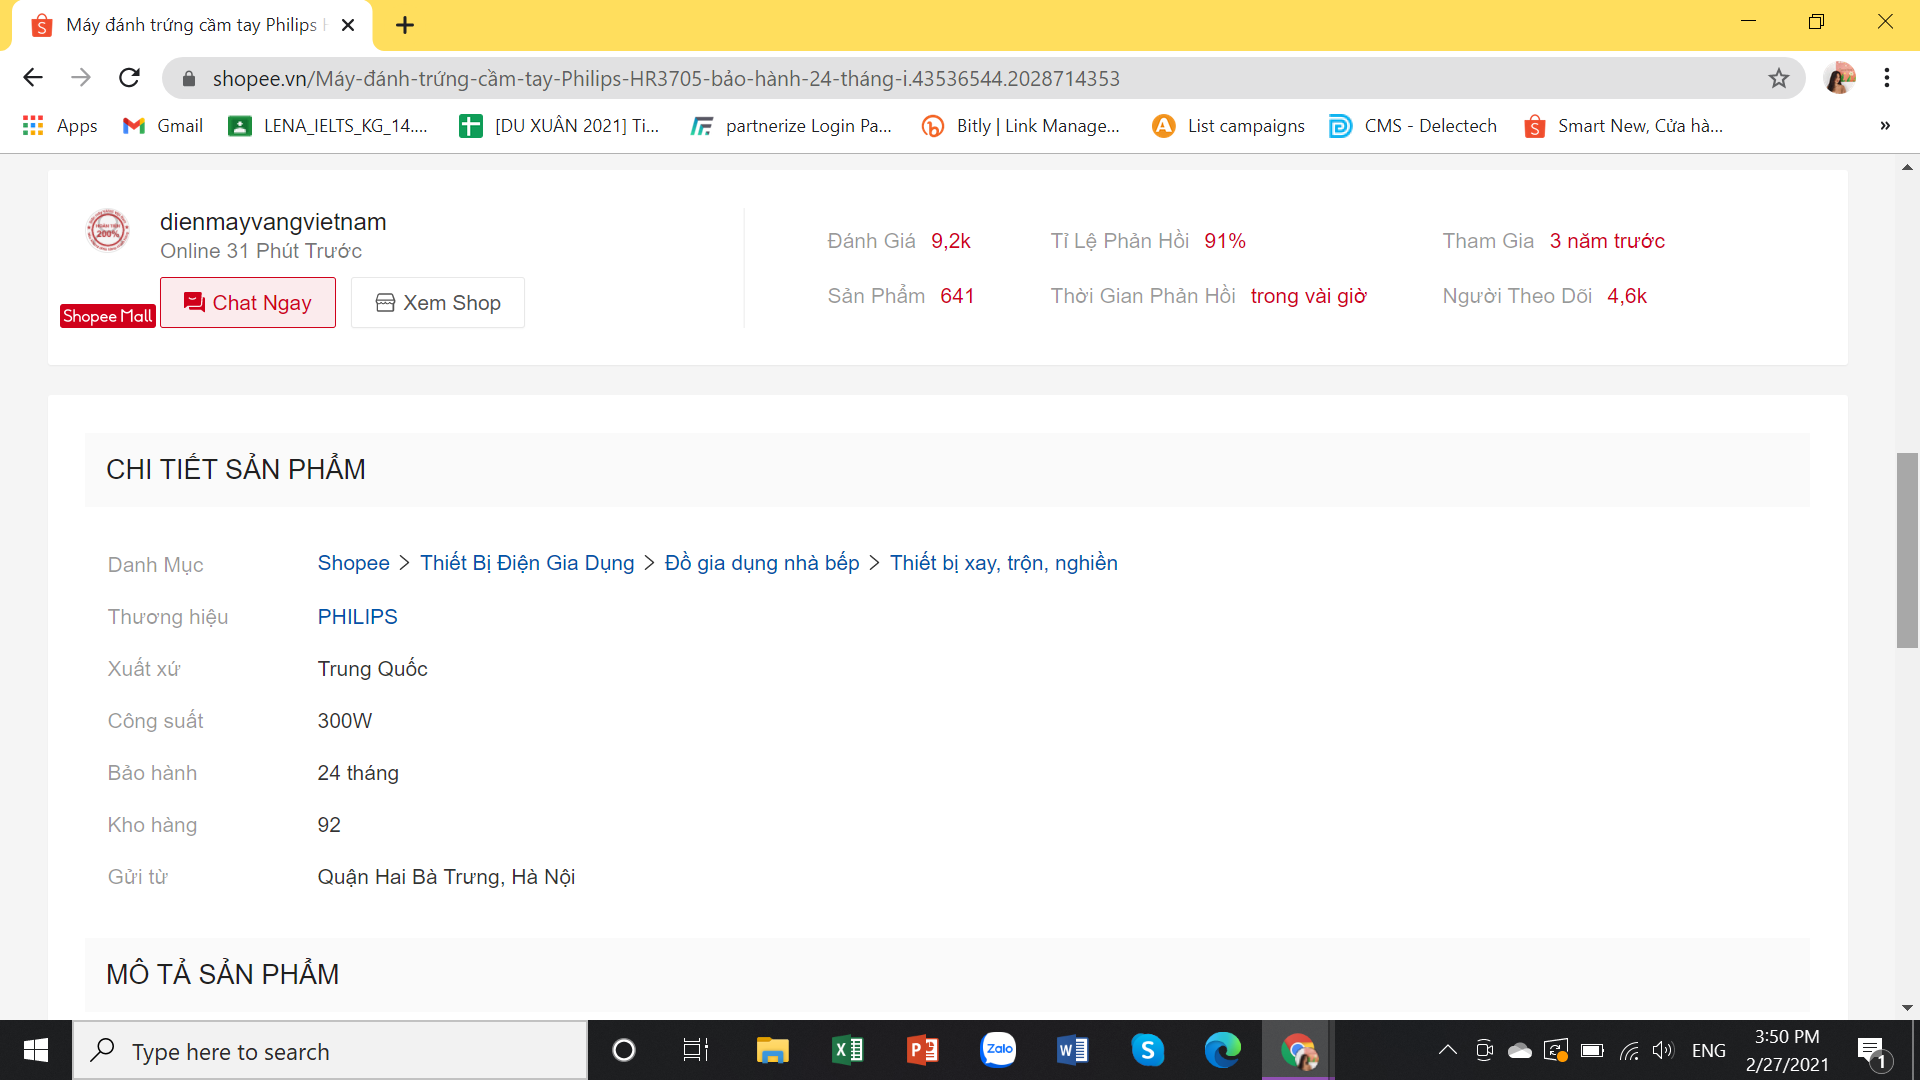Click the page vertical scrollbar thumb
Screen dimensions: 1920x1080
(x=1907, y=550)
